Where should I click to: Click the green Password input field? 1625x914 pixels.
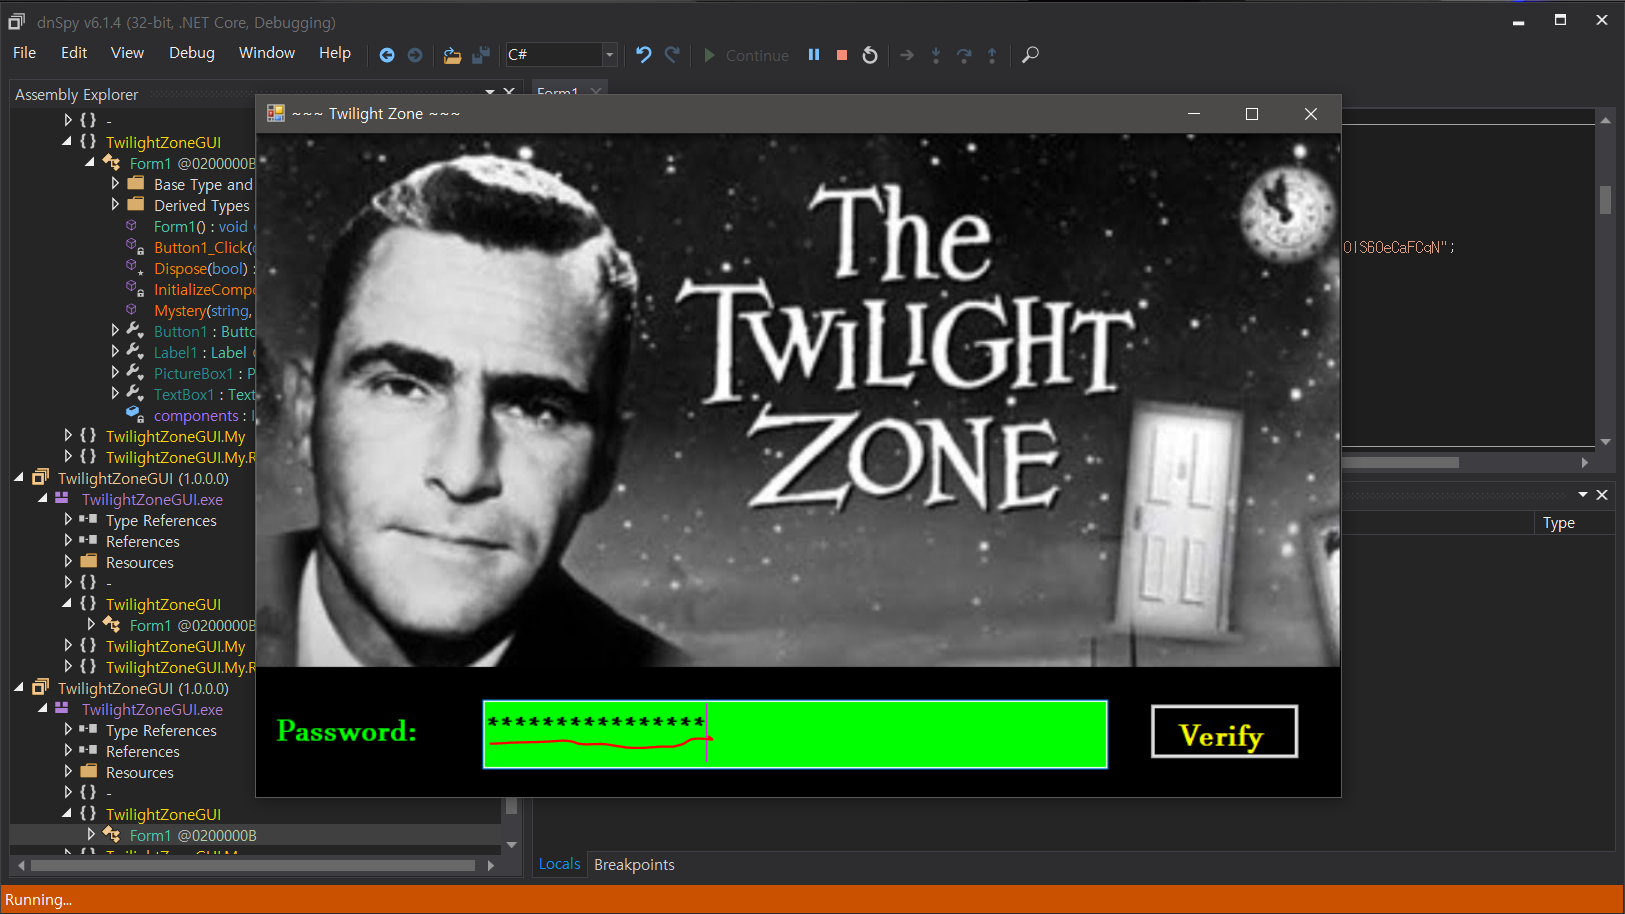[x=795, y=734]
